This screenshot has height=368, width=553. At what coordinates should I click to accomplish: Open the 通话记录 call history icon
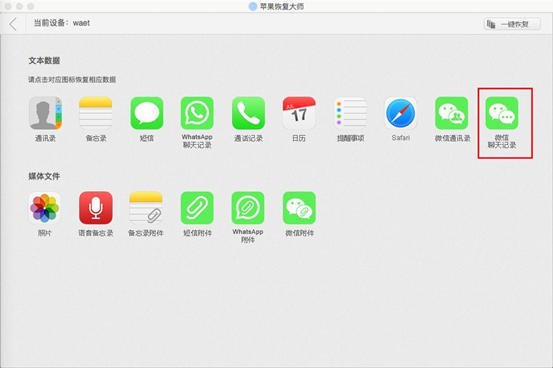coord(248,113)
